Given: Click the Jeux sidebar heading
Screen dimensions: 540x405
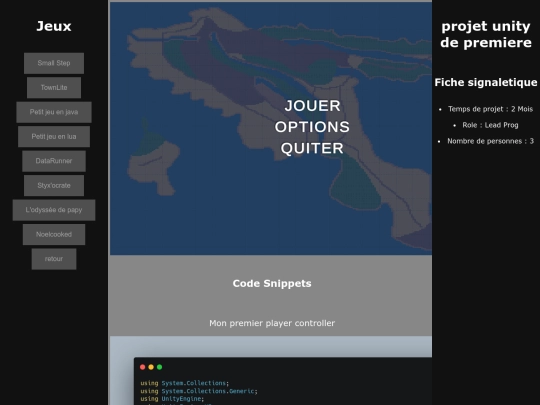Looking at the screenshot, I should (54, 26).
